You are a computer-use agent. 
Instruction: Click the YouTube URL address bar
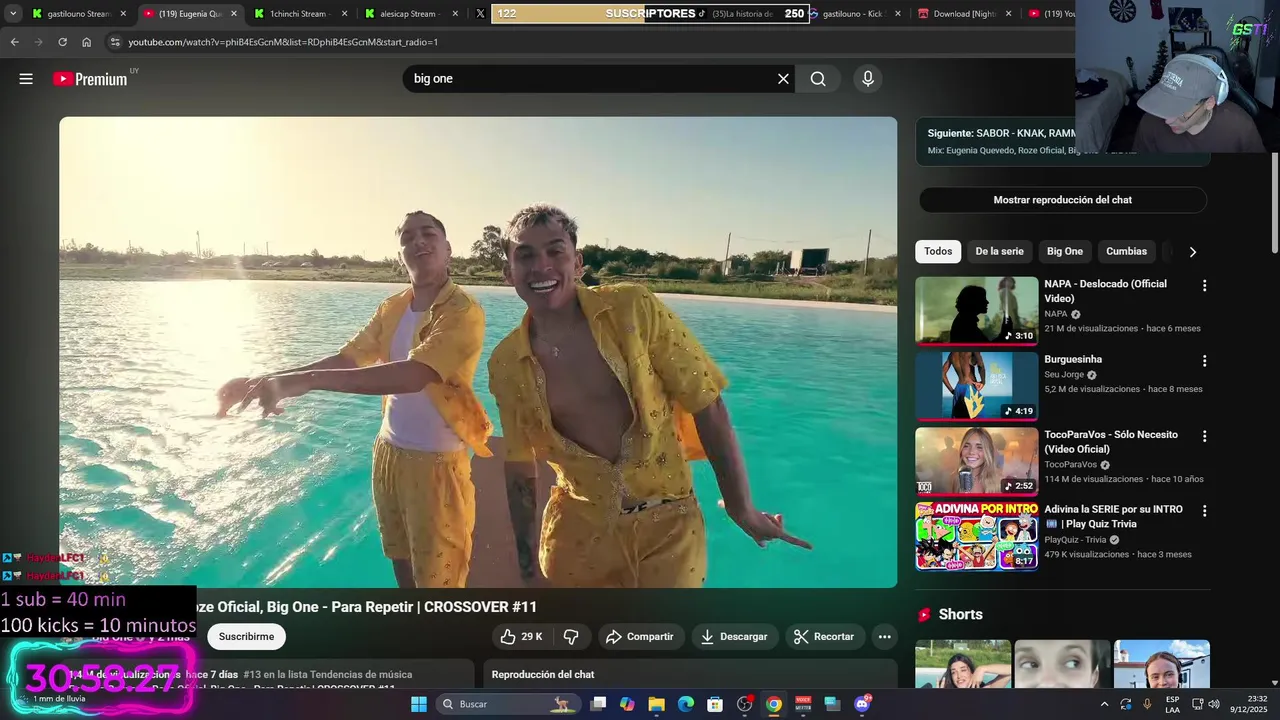(x=590, y=42)
